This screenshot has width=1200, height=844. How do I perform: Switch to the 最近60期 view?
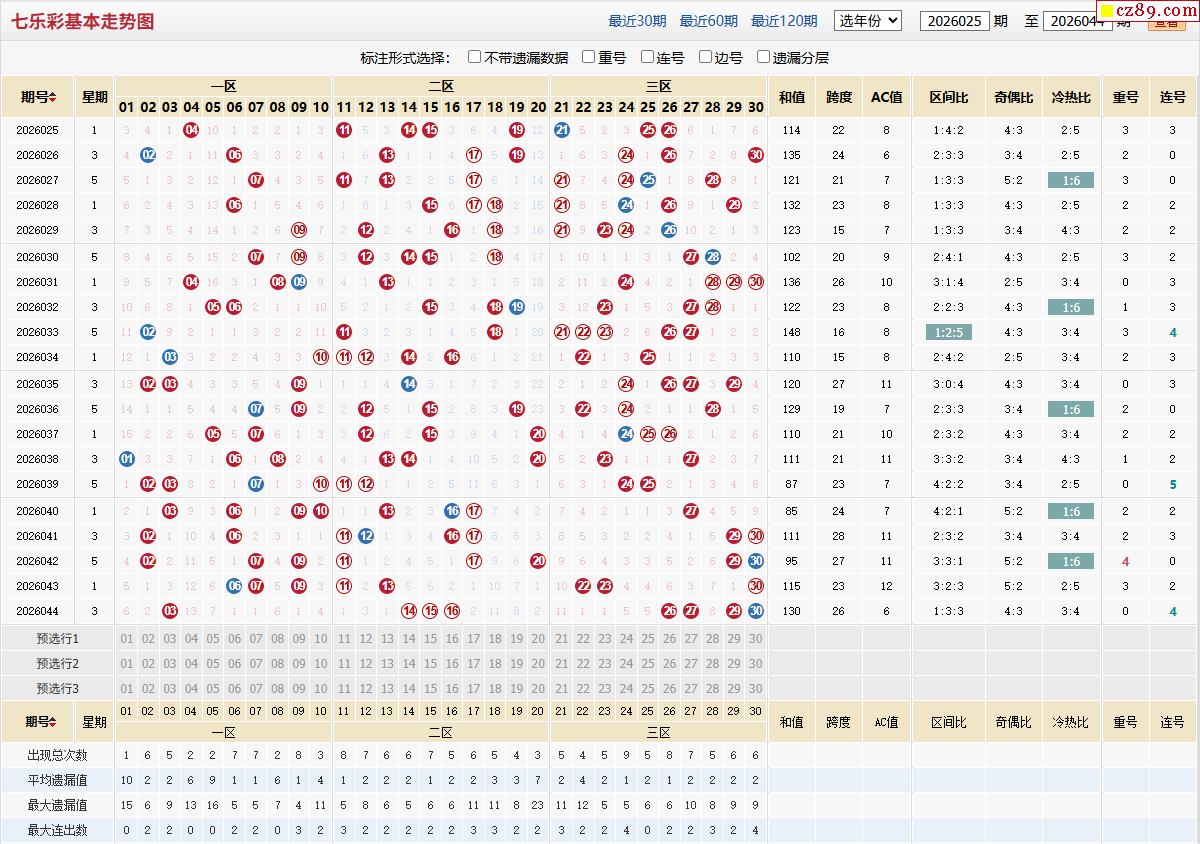708,21
